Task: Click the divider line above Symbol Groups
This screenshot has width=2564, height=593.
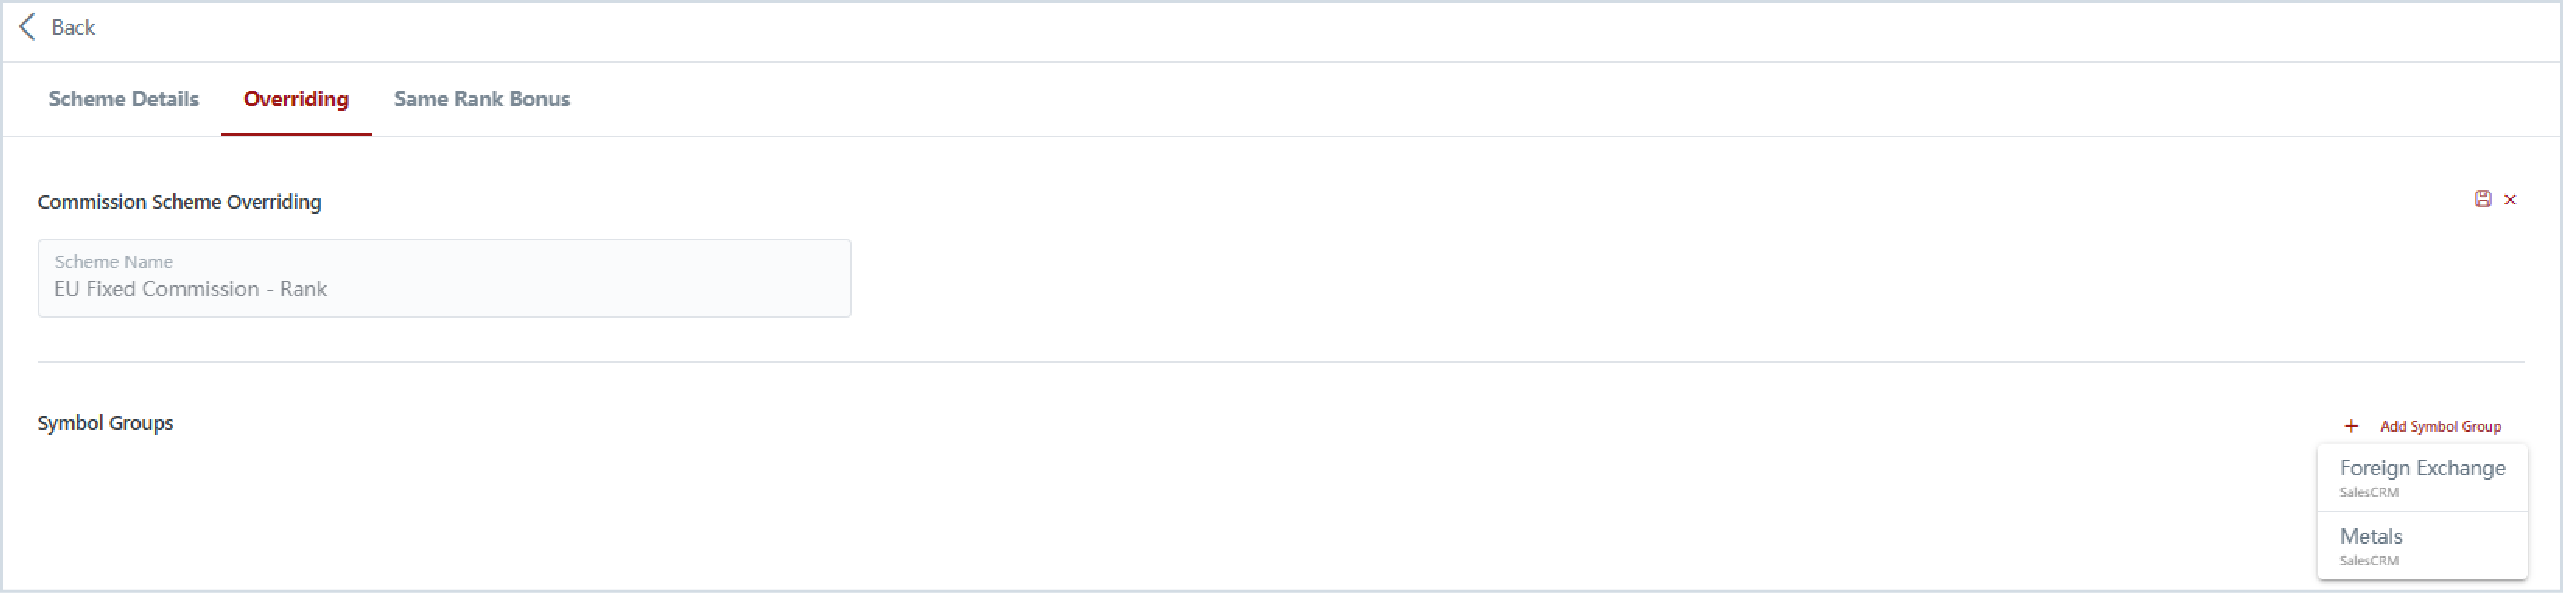Action: (1281, 362)
